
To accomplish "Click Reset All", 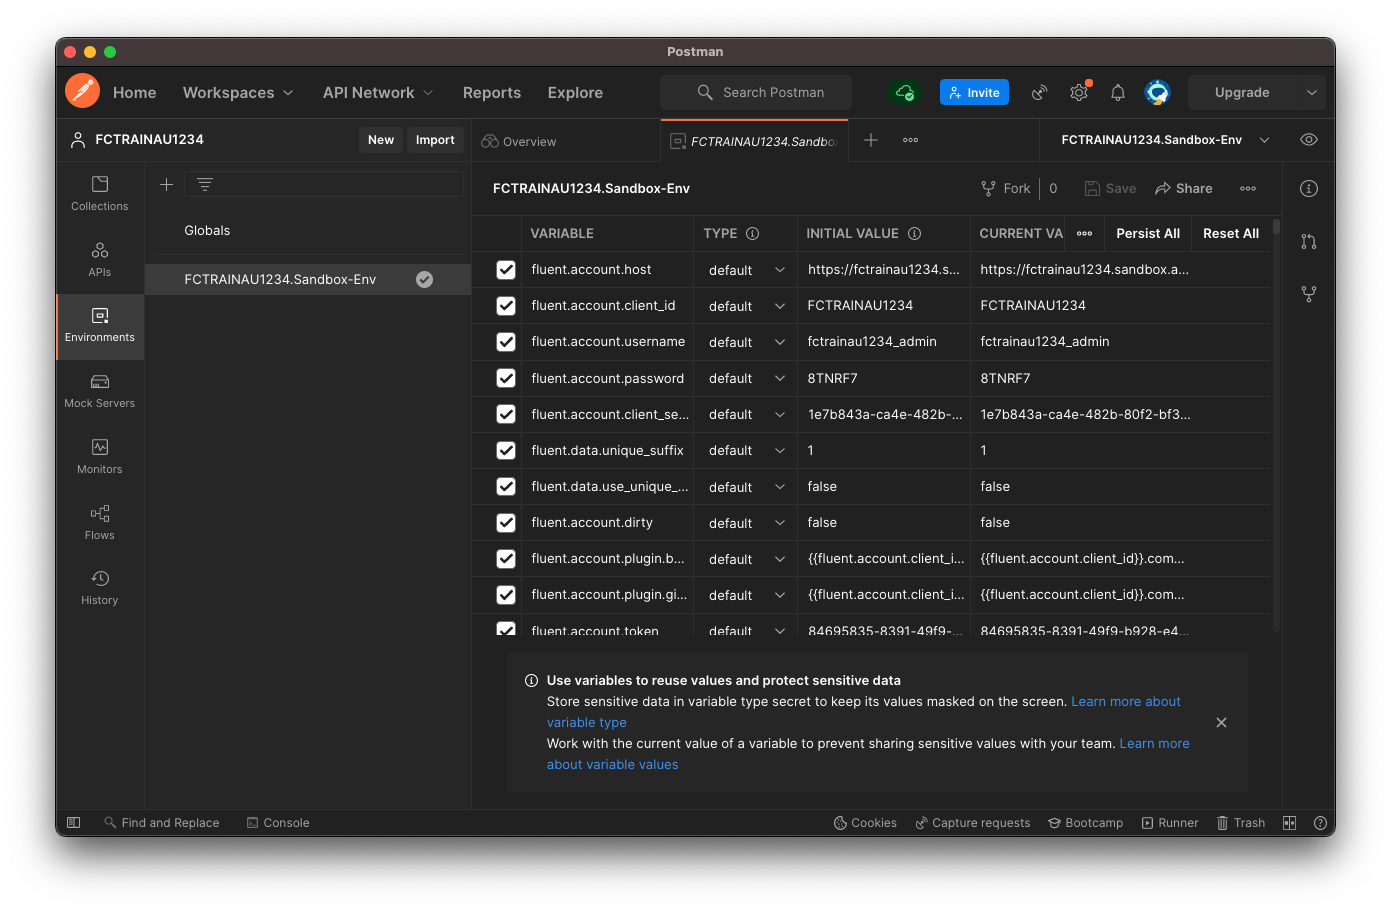I will pos(1231,233).
